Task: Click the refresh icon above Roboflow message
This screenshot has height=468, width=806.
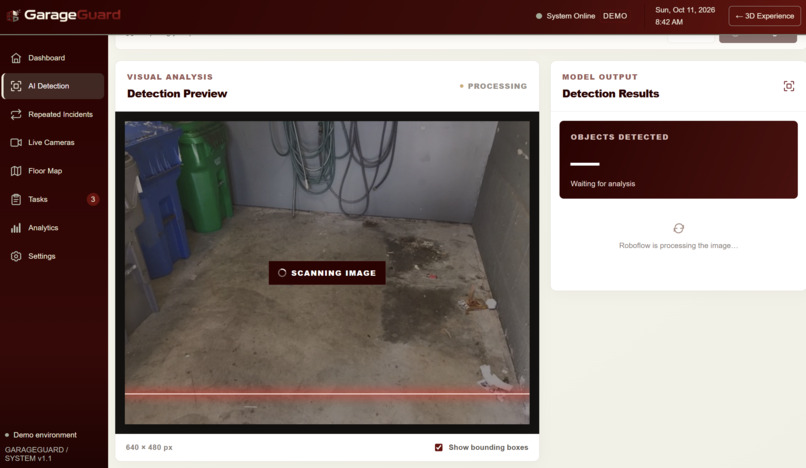Action: click(x=679, y=228)
